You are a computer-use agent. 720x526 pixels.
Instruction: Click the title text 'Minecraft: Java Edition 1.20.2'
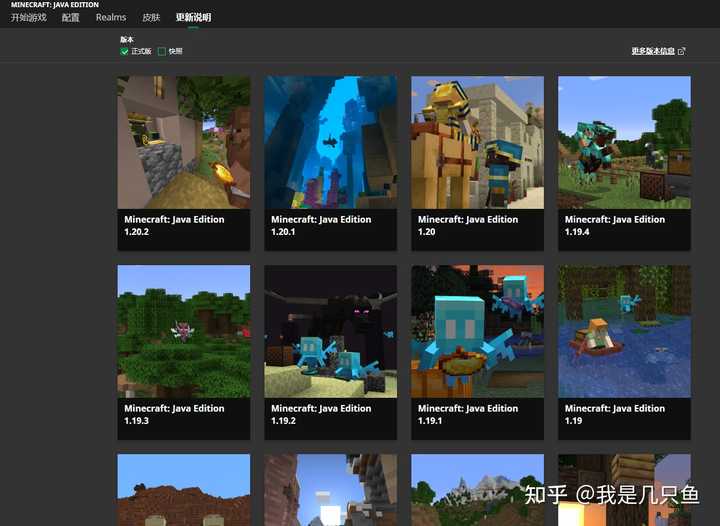pyautogui.click(x=174, y=225)
